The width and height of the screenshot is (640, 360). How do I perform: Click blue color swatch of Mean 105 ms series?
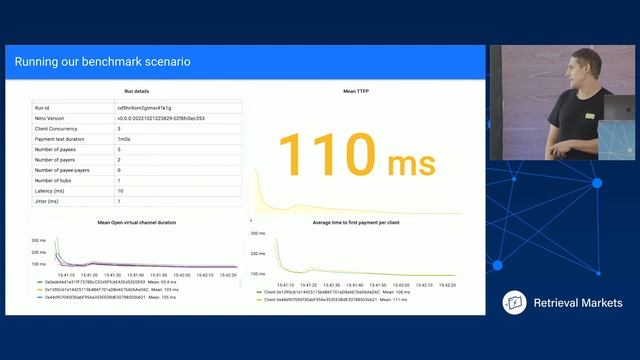[x=40, y=298]
